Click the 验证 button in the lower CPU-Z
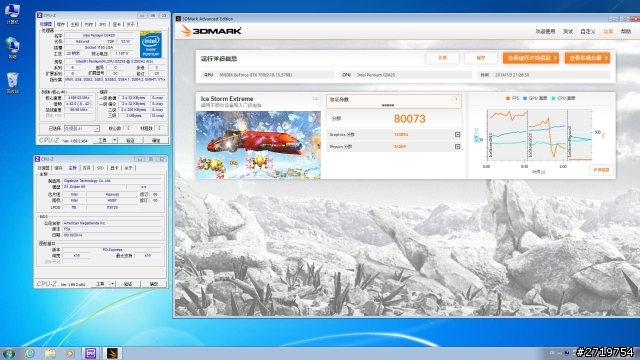 tap(128, 284)
